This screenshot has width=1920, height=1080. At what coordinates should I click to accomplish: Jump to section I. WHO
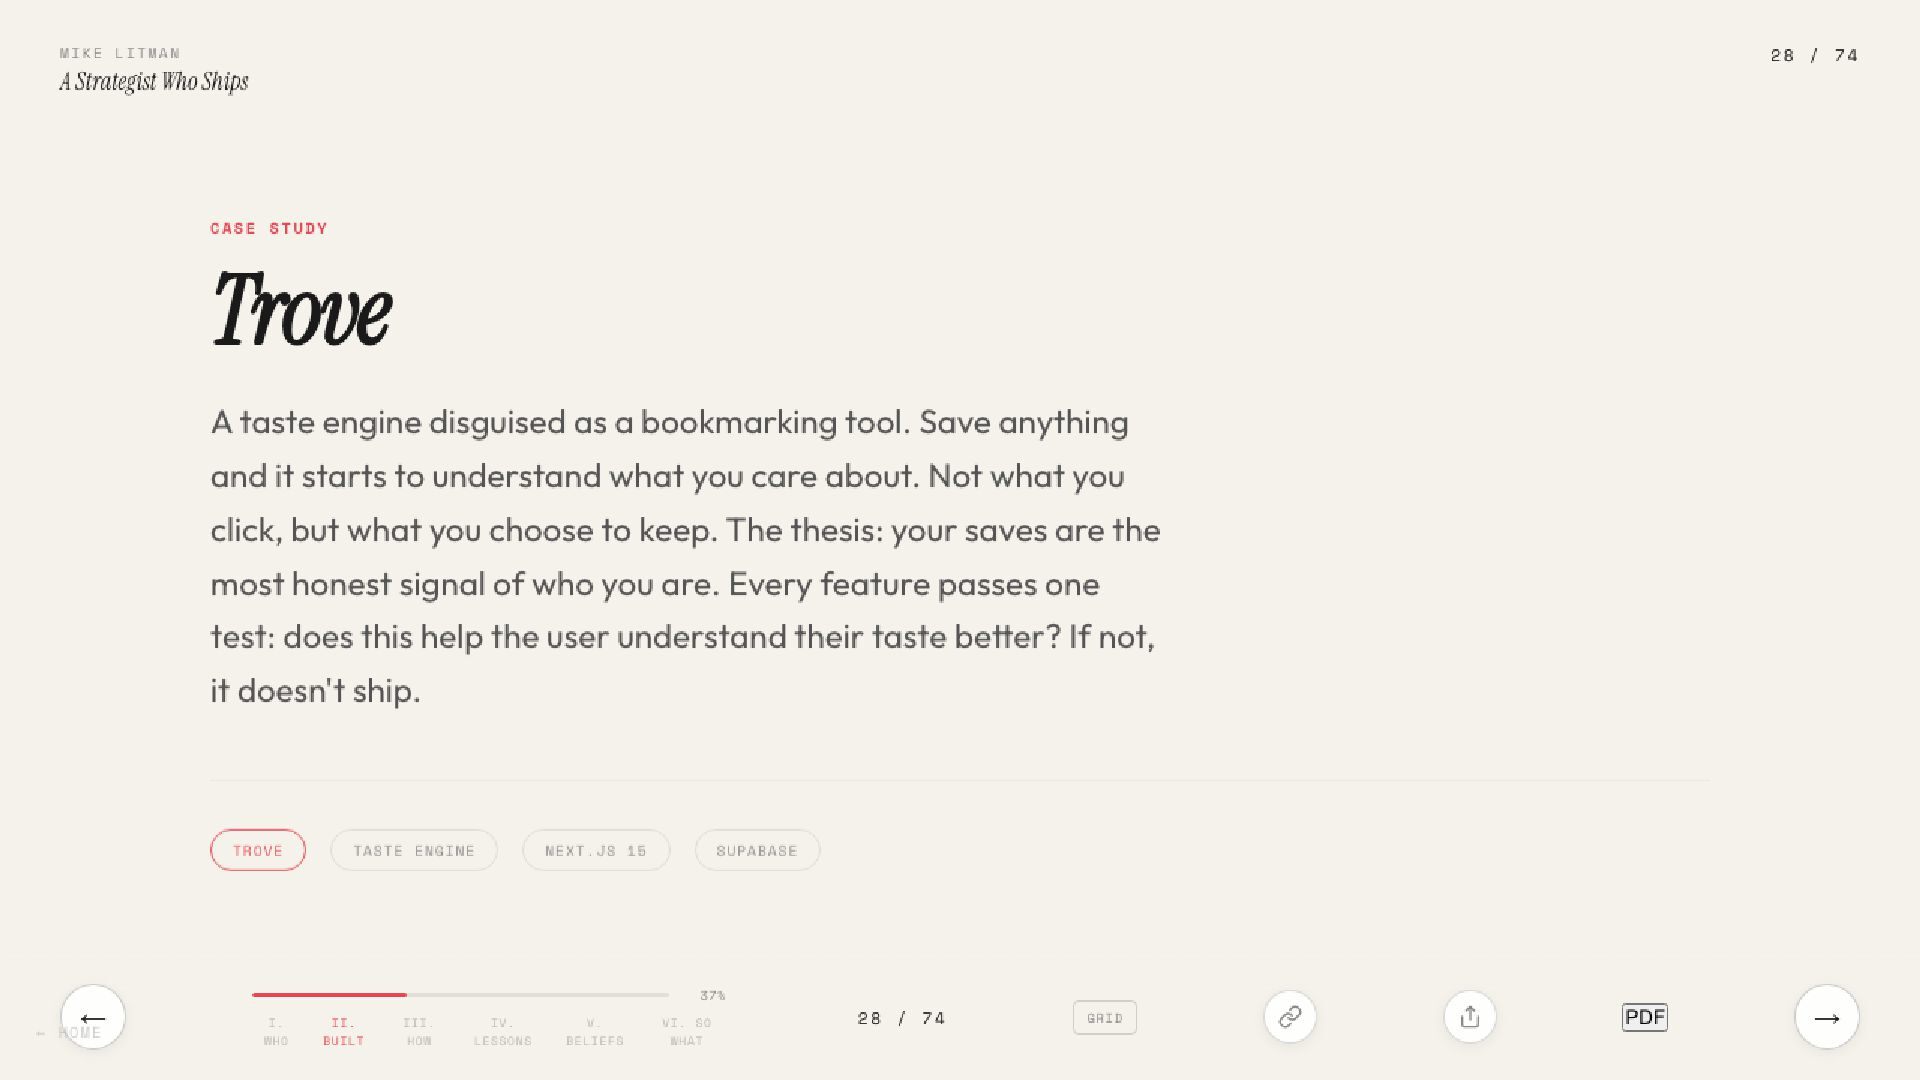(x=276, y=1032)
